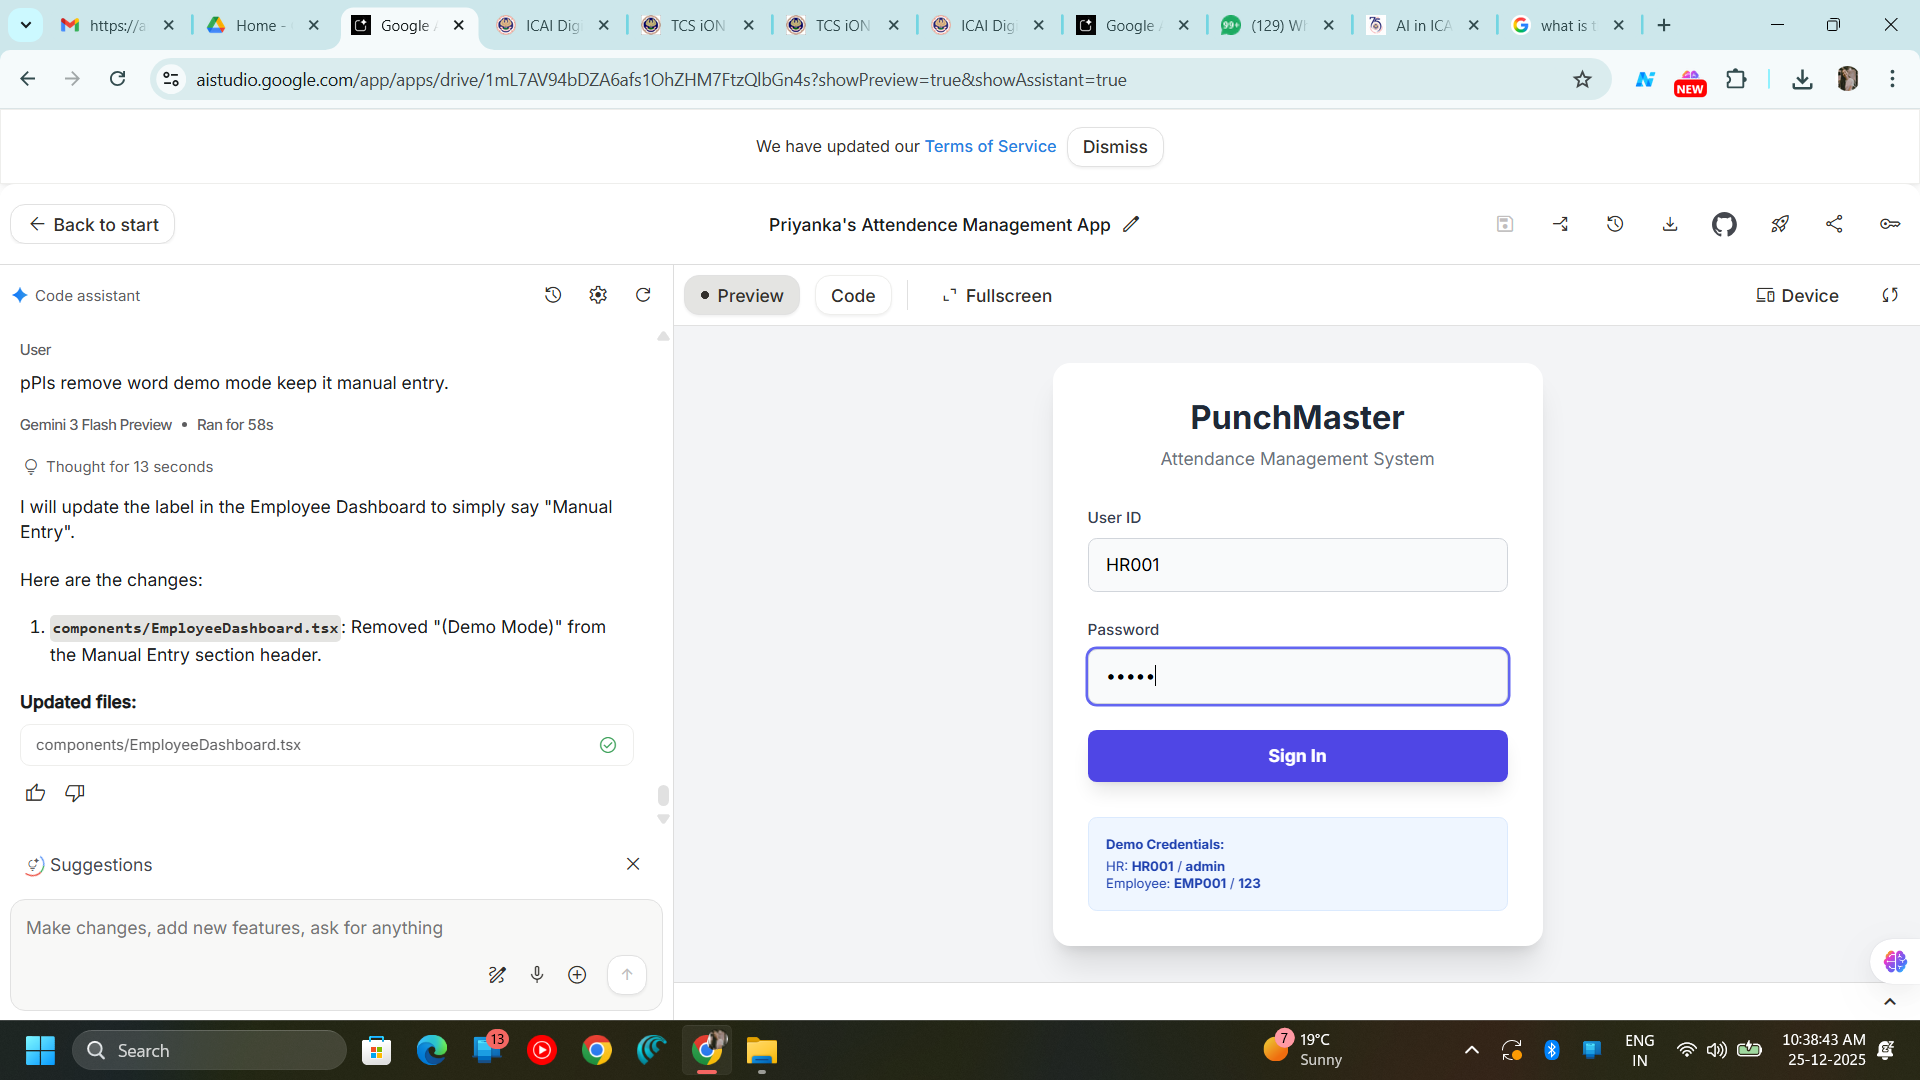
Task: Switch to the Code tab
Action: (x=852, y=295)
